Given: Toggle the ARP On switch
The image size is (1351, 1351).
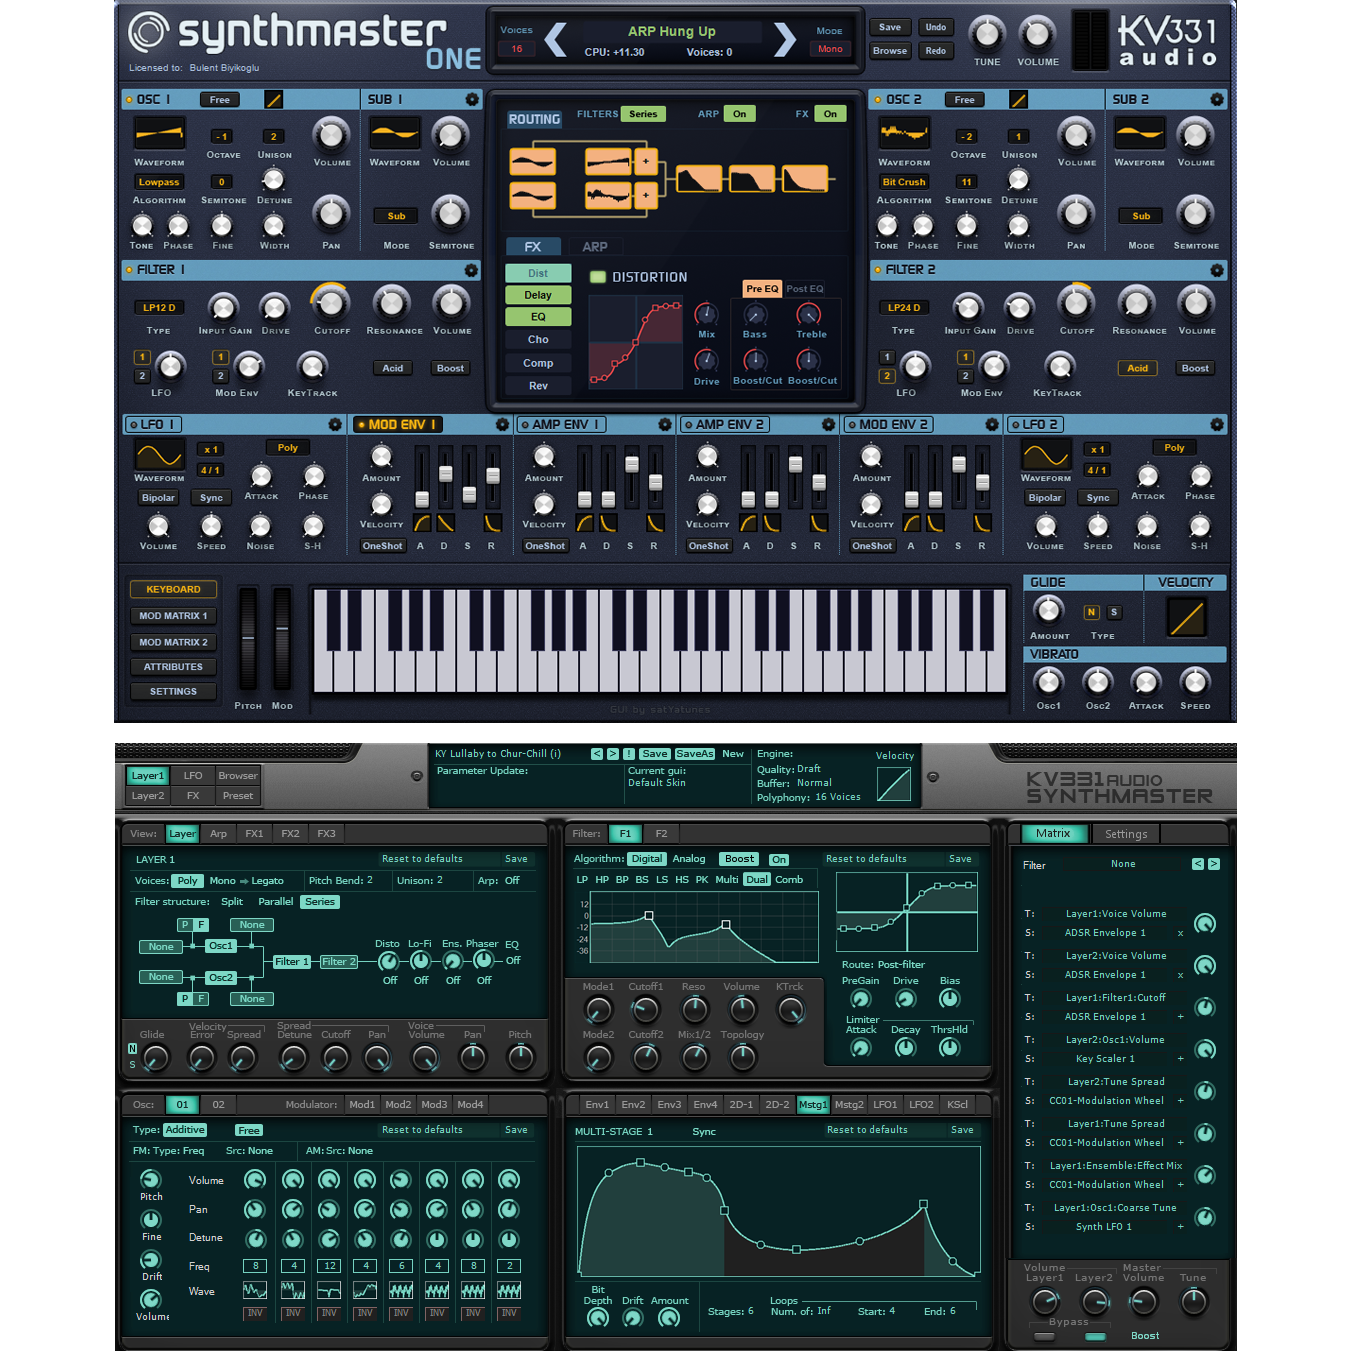Looking at the screenshot, I should coord(739,114).
